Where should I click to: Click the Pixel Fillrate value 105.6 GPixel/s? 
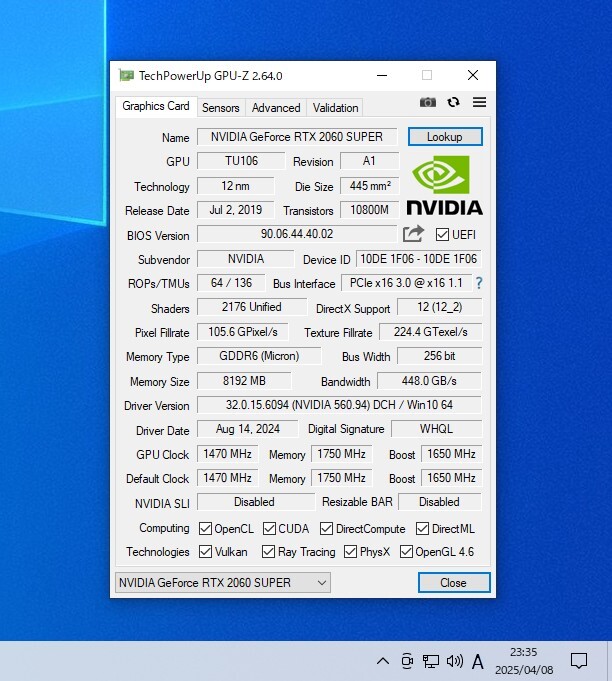coord(242,332)
